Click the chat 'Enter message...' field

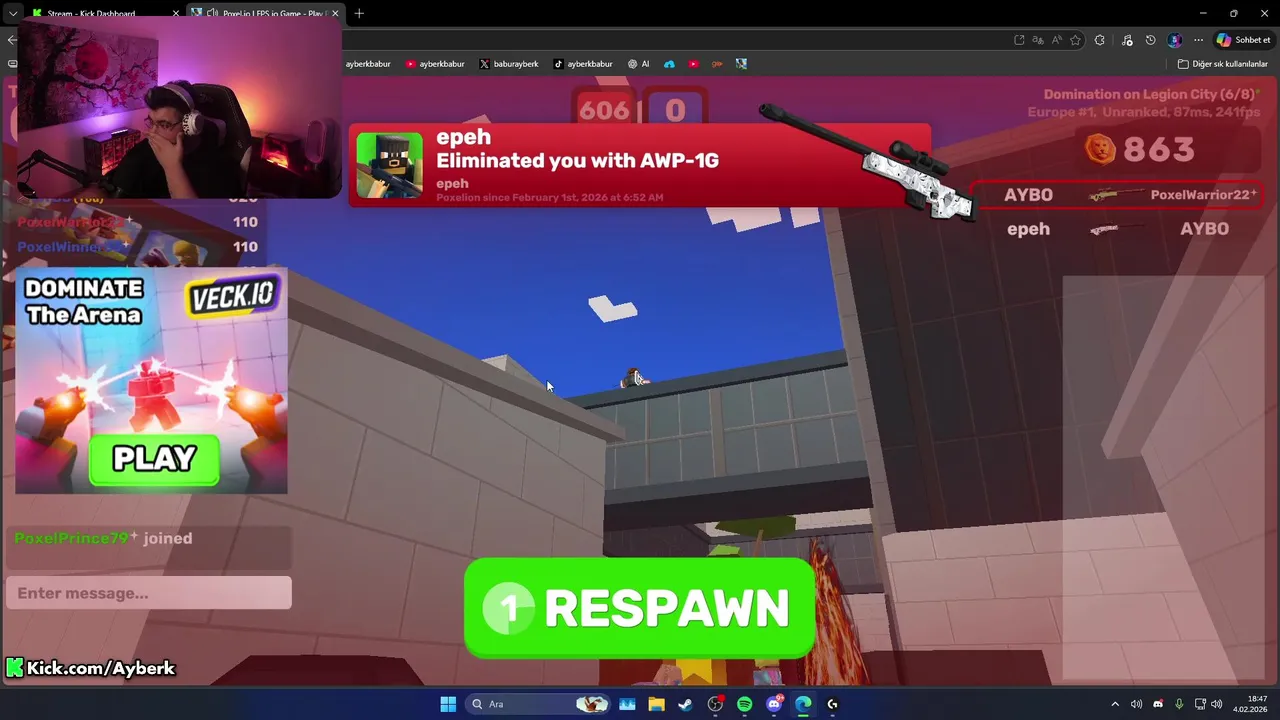149,593
